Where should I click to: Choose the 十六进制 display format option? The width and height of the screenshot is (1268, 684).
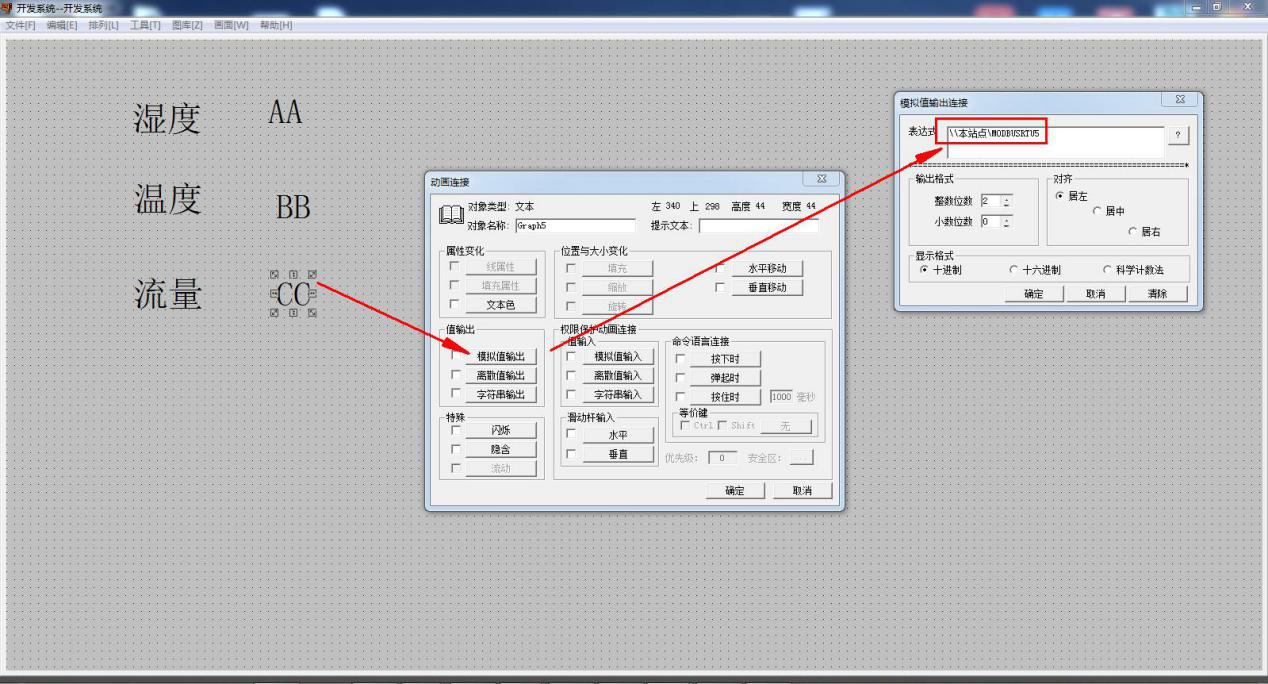1014,270
